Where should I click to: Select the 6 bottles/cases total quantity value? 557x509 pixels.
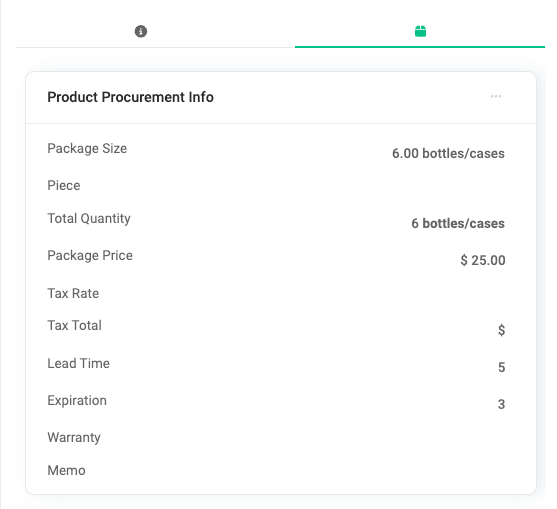[x=458, y=223]
